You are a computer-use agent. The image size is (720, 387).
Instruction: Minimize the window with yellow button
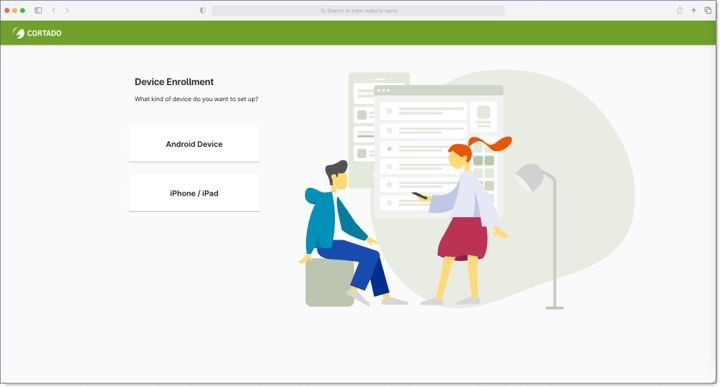point(15,10)
